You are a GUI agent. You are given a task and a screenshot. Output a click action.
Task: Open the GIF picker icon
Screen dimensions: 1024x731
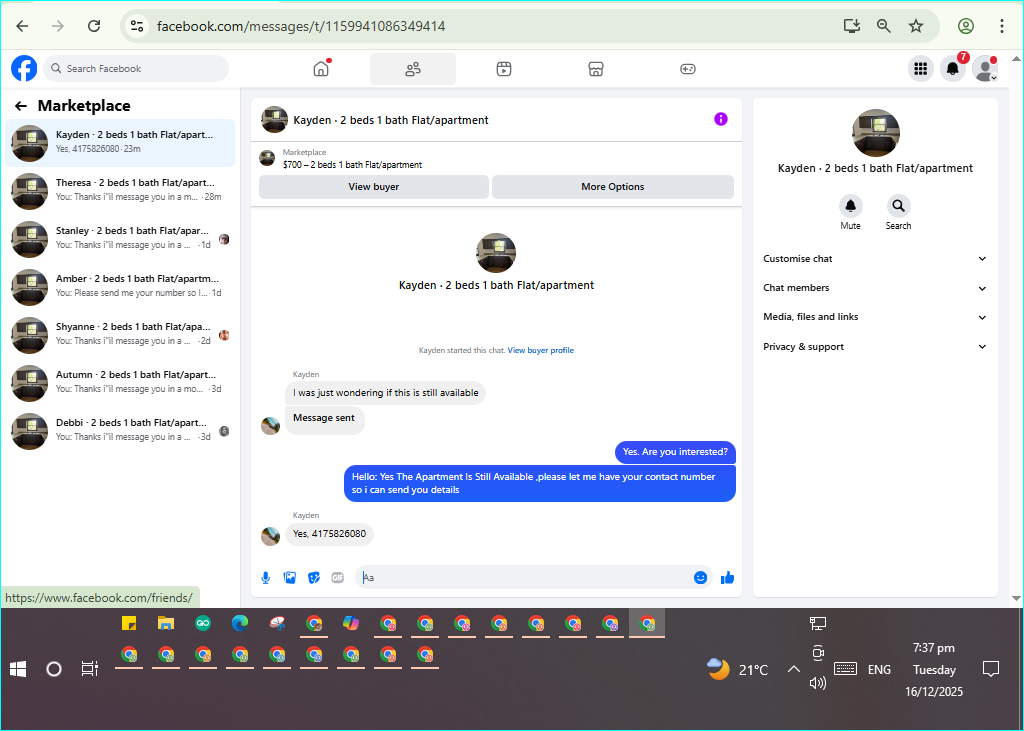[338, 577]
